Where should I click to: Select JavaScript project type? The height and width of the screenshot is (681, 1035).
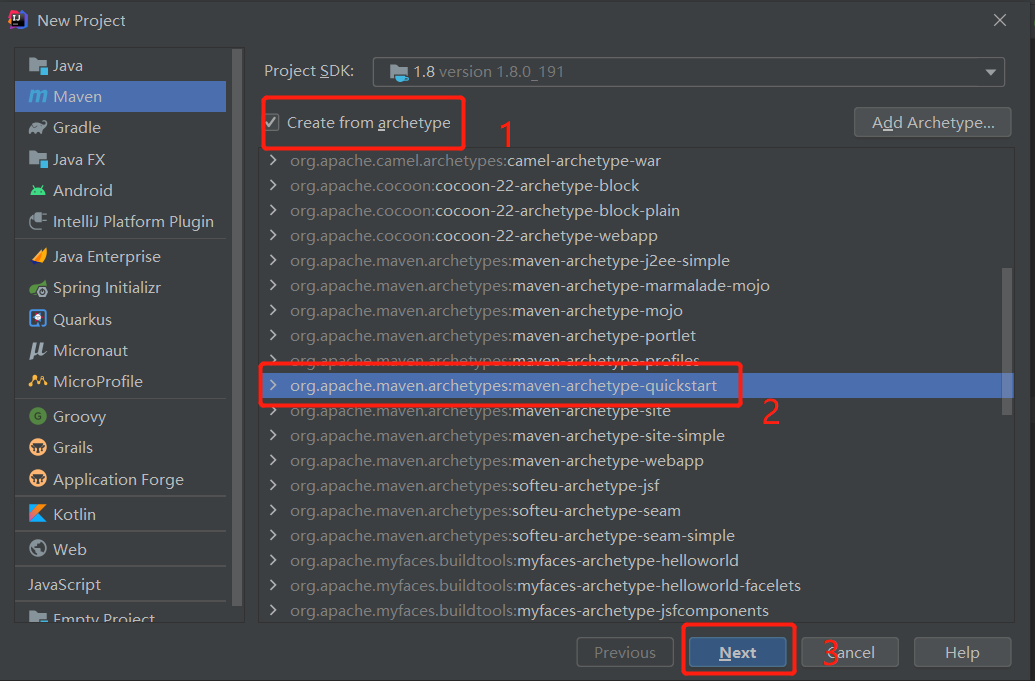[121, 584]
